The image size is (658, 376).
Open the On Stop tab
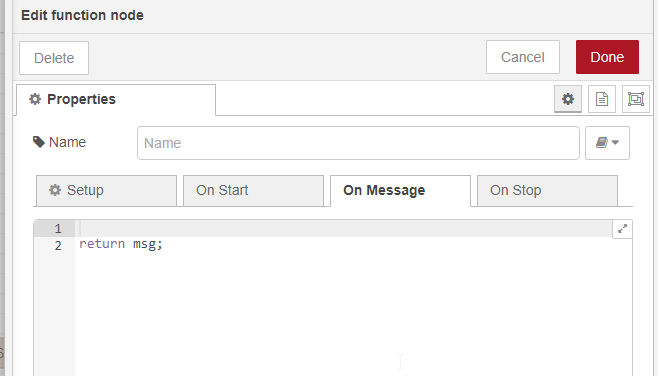click(547, 191)
